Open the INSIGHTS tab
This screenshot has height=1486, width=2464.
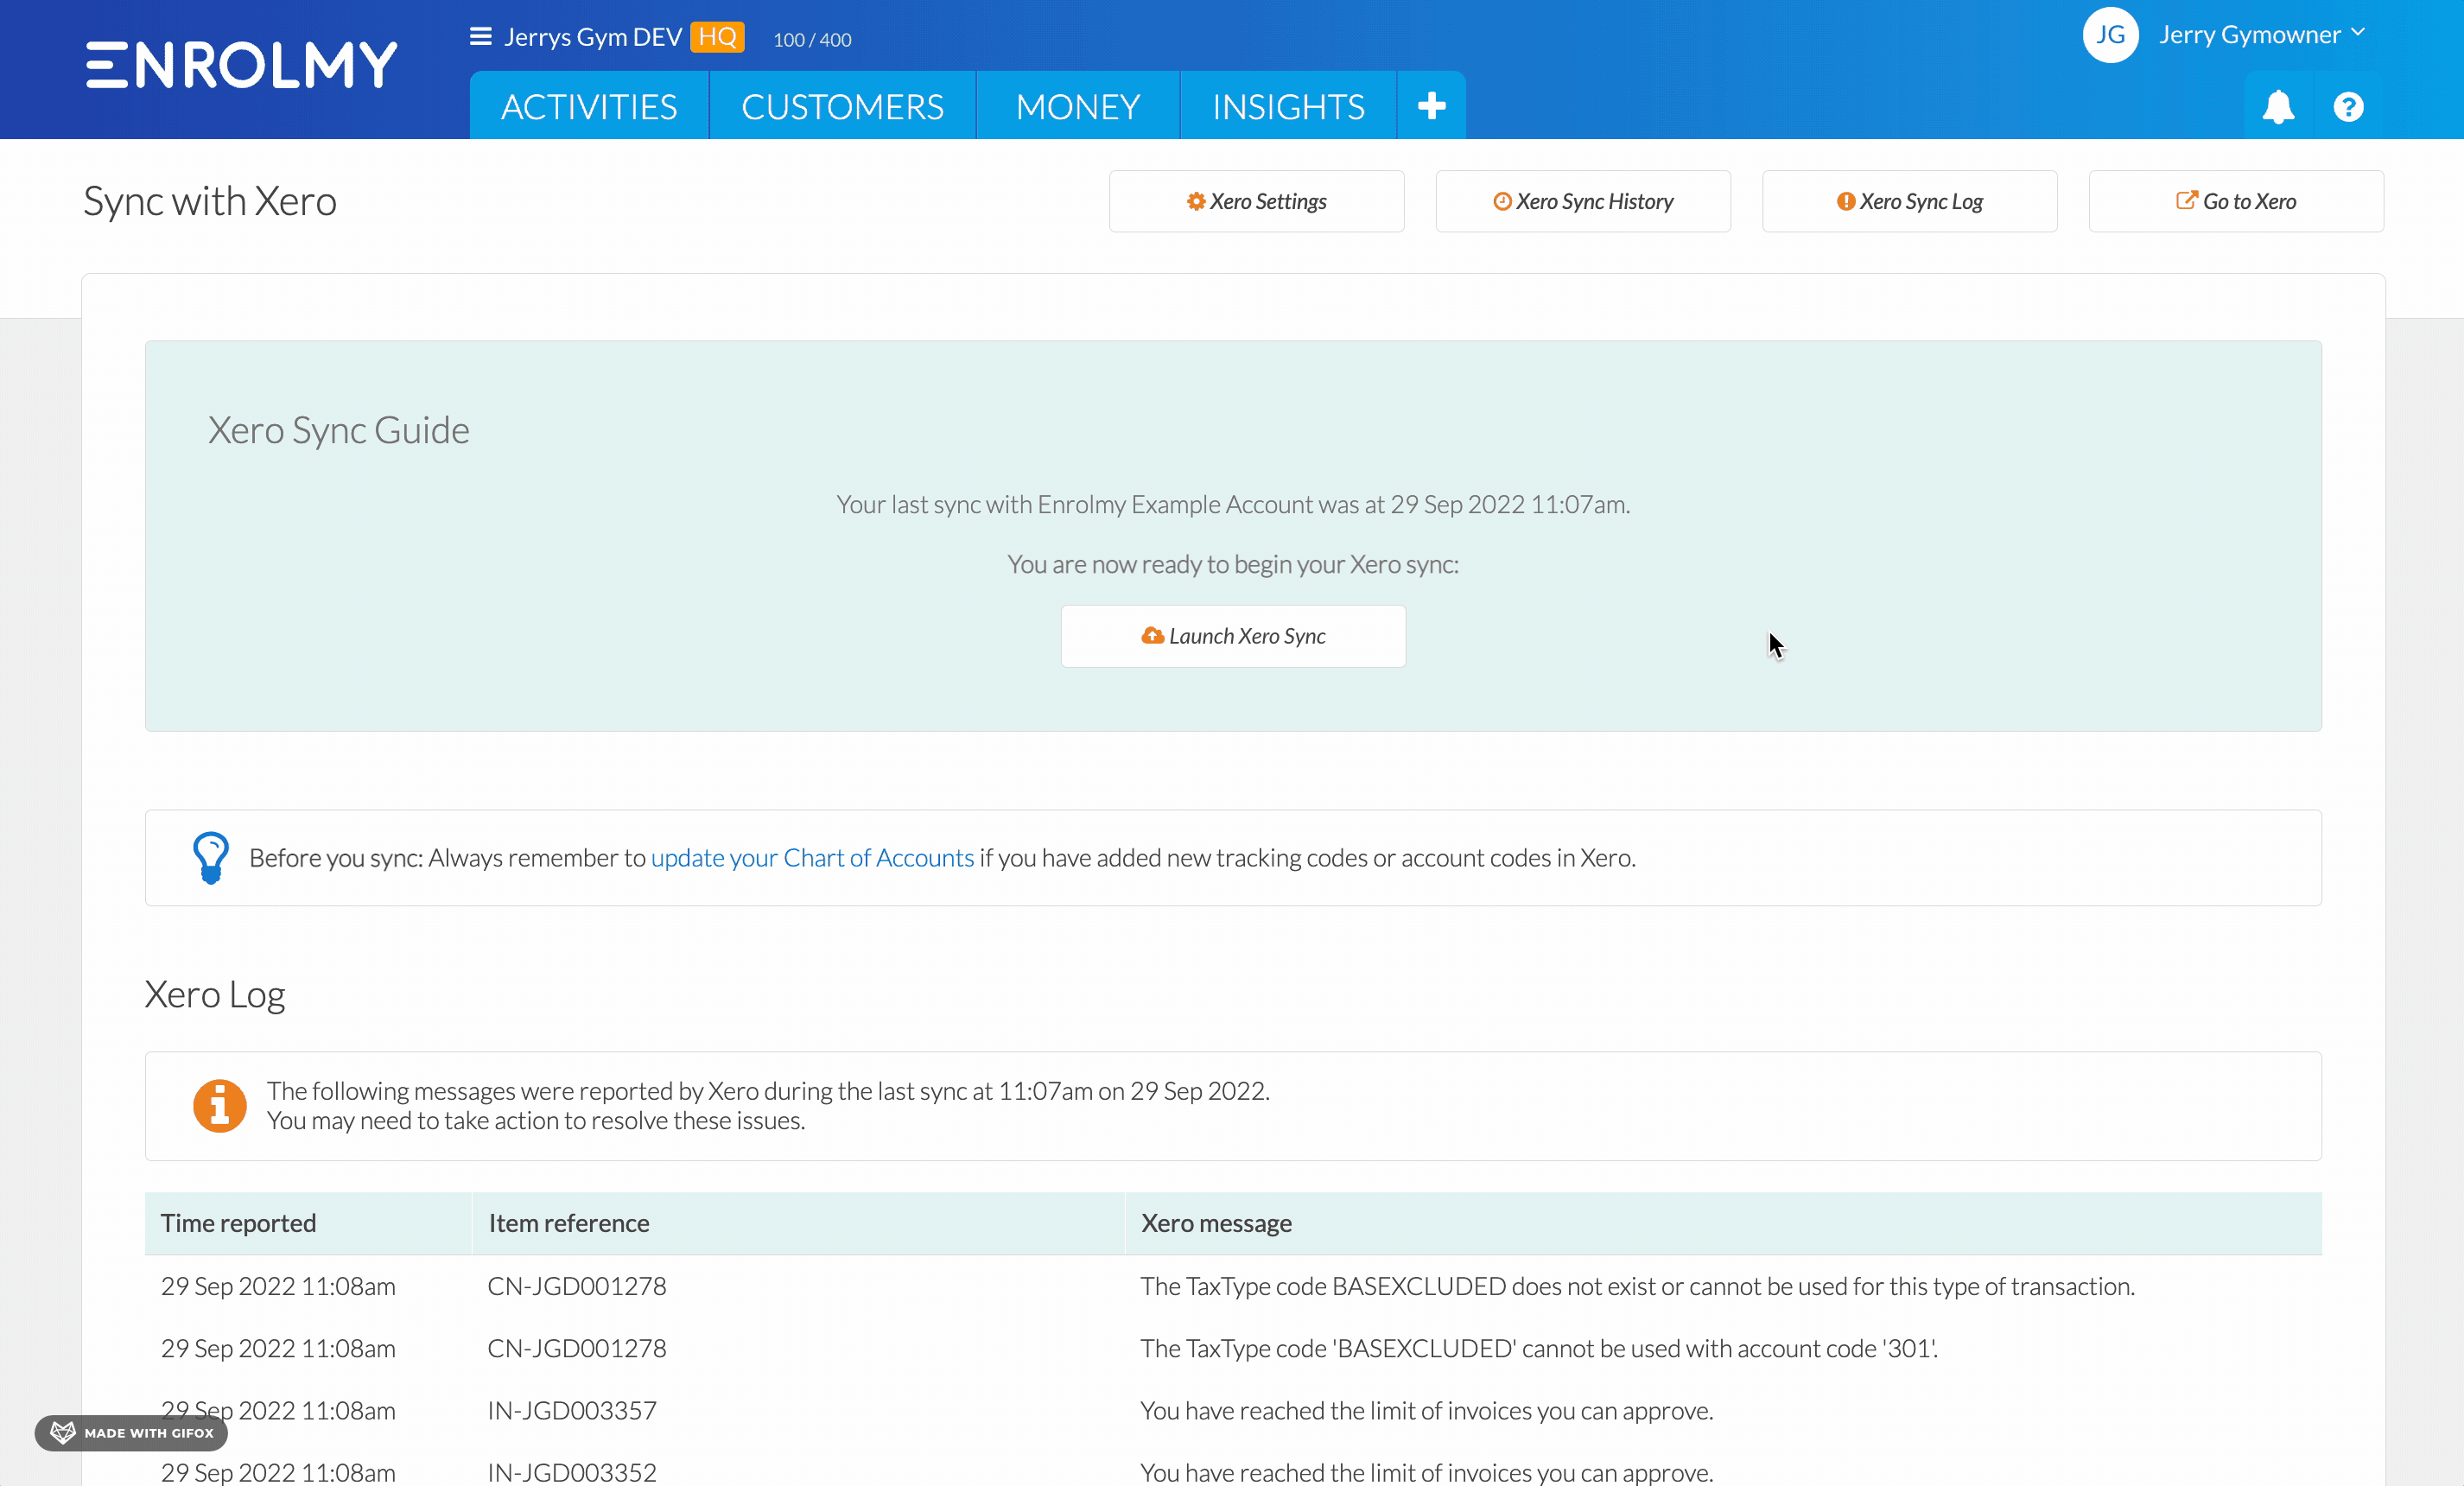coord(1288,106)
